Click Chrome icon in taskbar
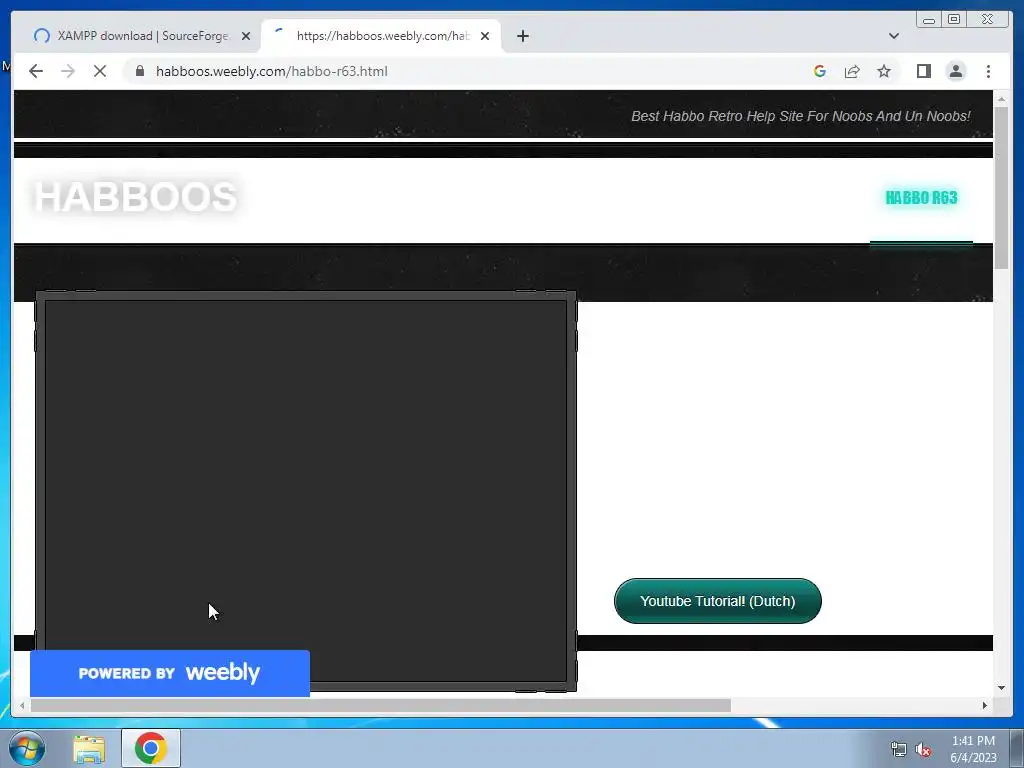Viewport: 1024px width, 768px height. (x=151, y=748)
